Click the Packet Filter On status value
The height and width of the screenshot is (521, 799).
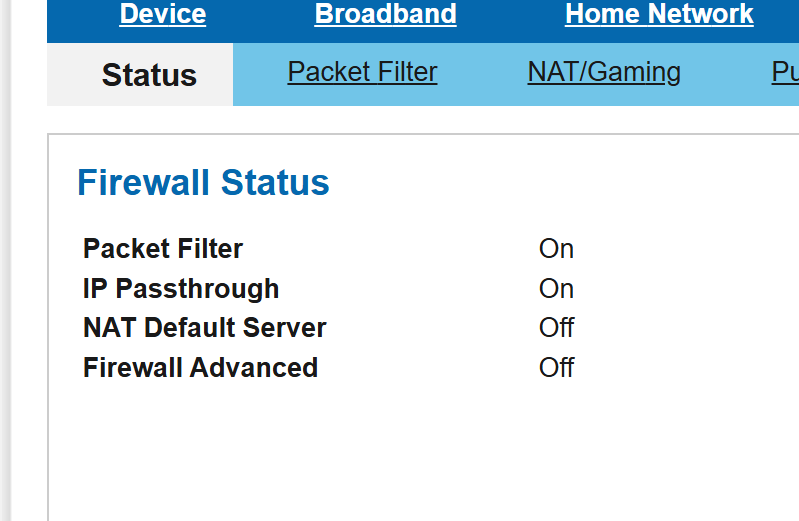coord(556,248)
